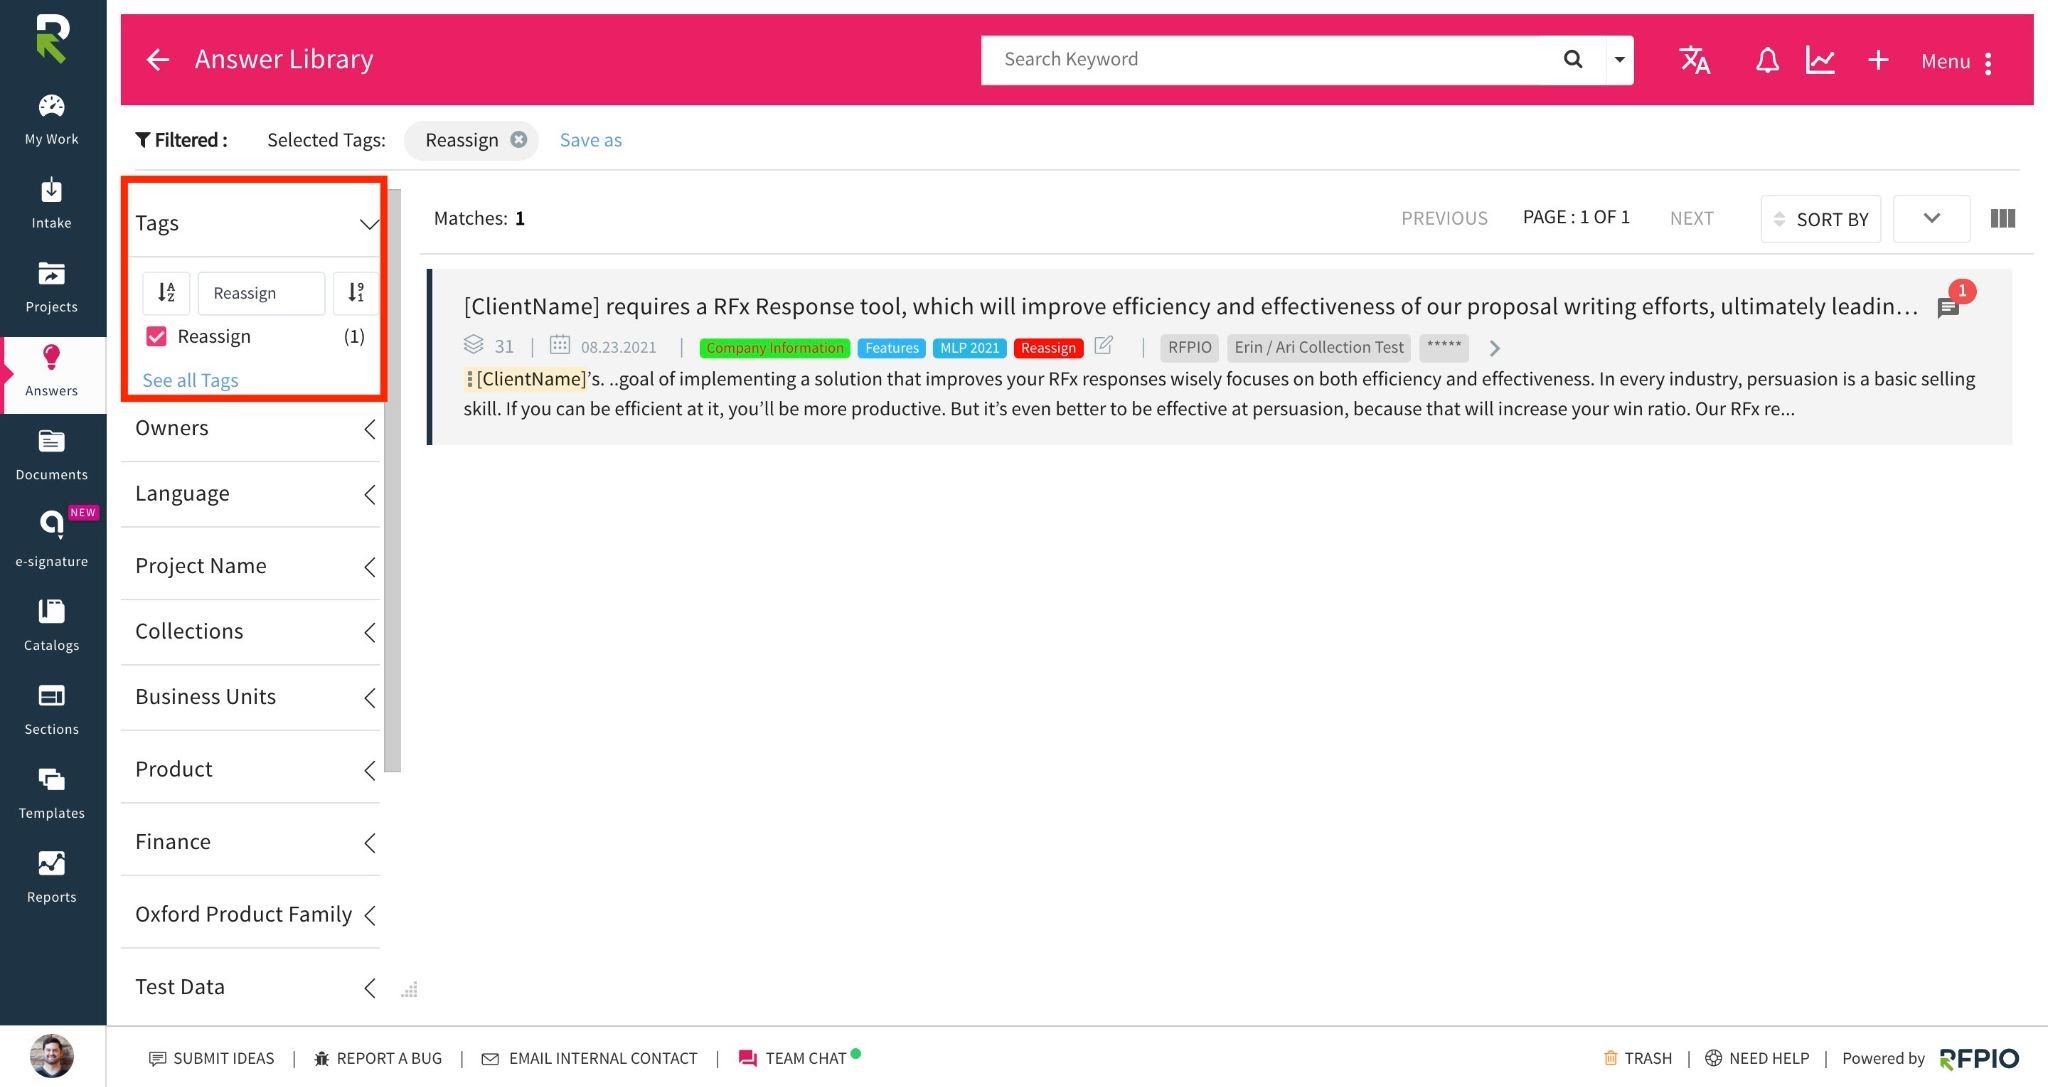2048x1087 pixels.
Task: Click the red Reassign tag on answer
Action: coord(1048,348)
